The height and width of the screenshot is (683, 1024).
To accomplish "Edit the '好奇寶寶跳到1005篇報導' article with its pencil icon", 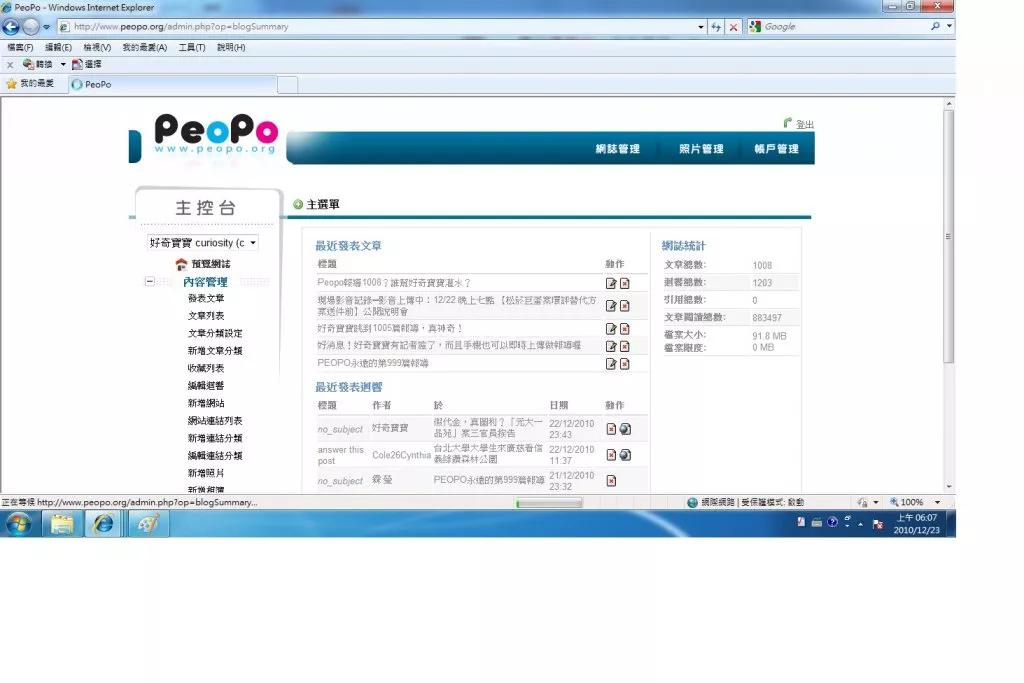I will point(611,328).
